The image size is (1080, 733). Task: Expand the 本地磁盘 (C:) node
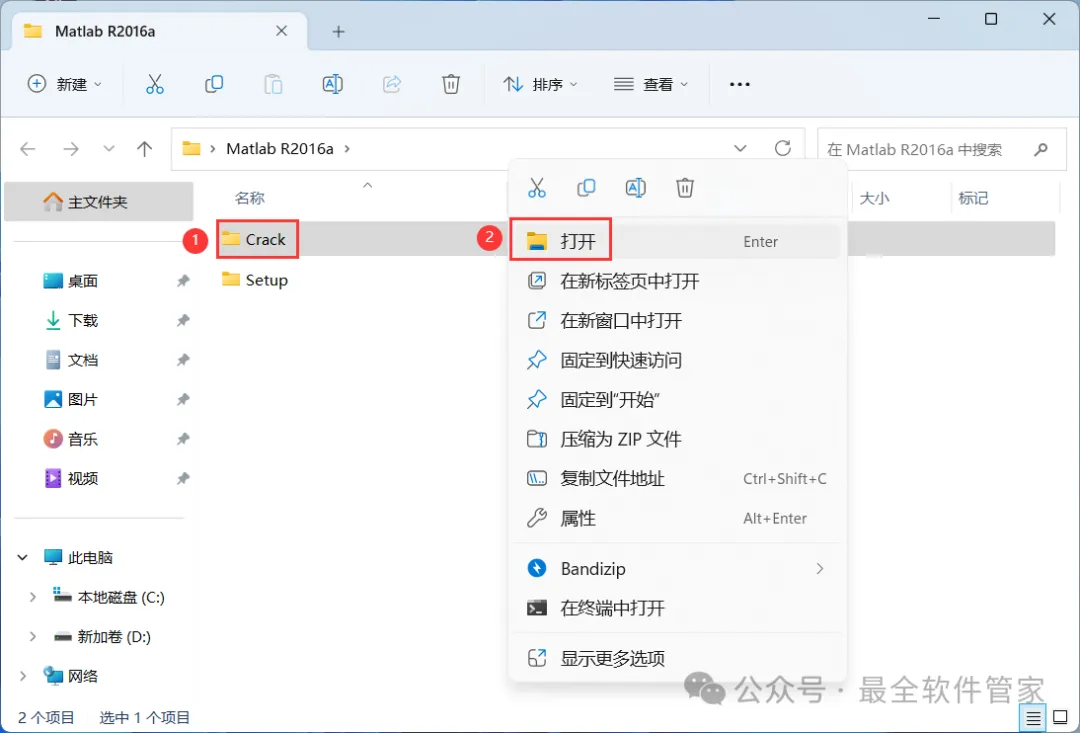tap(32, 597)
